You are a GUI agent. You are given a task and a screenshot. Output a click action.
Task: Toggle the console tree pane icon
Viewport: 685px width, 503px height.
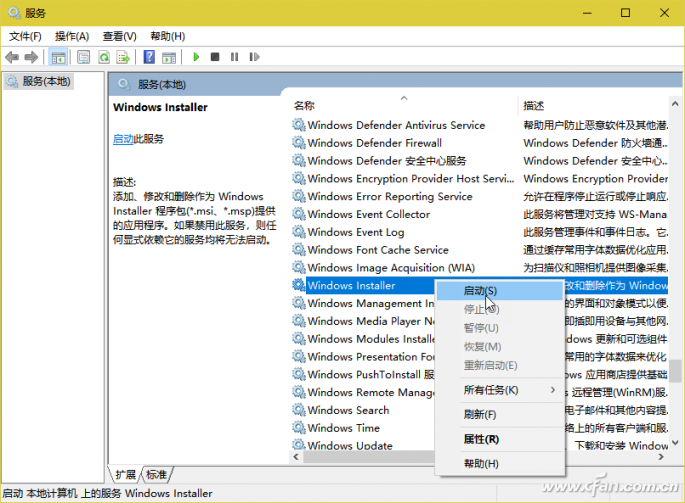58,57
